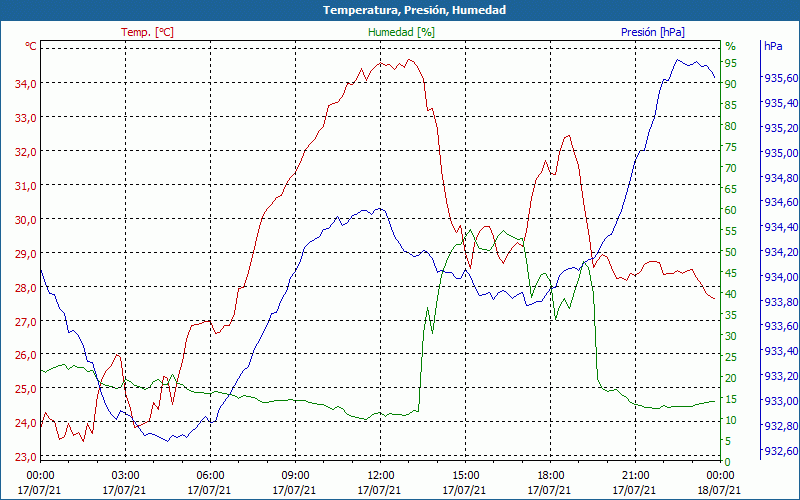Click pressure axis value "935,00"
The height and width of the screenshot is (500, 800).
coord(781,153)
